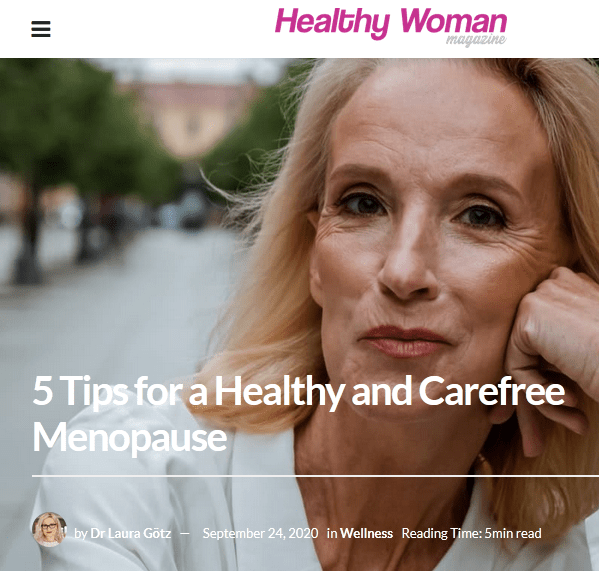599x571 pixels.
Task: Open the Wellness category link
Action: pos(366,533)
